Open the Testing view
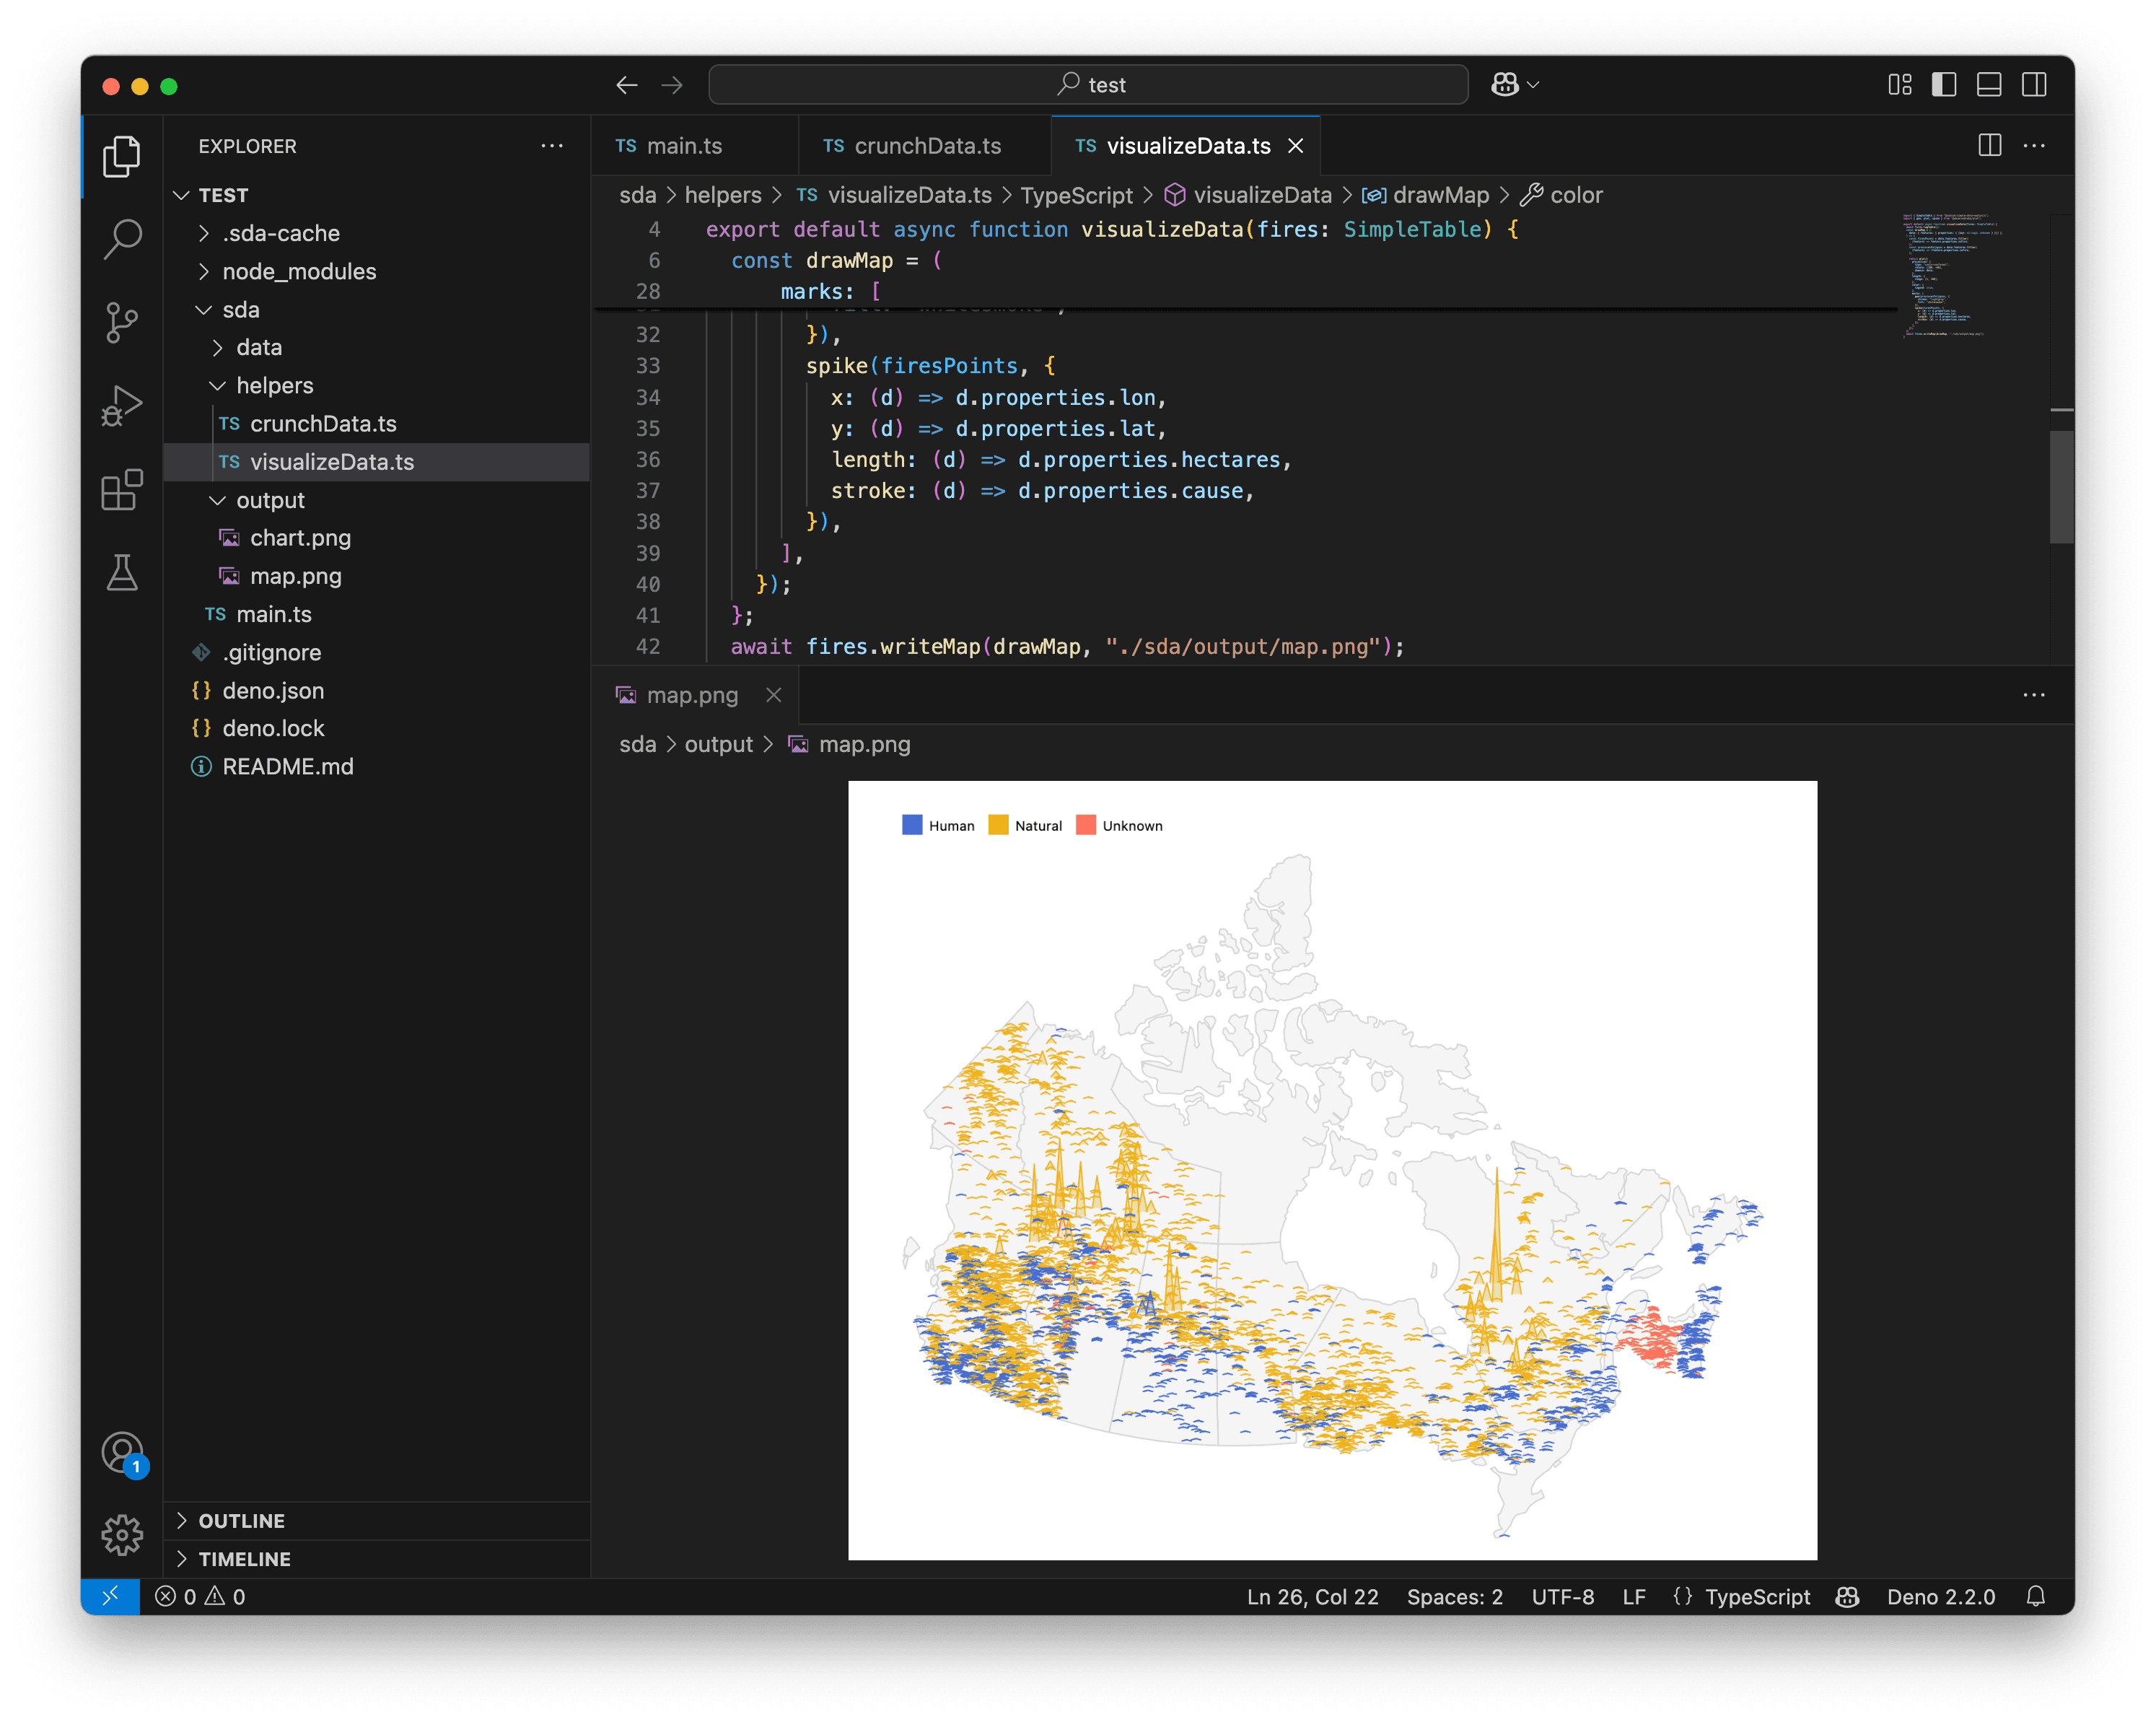 pyautogui.click(x=122, y=573)
